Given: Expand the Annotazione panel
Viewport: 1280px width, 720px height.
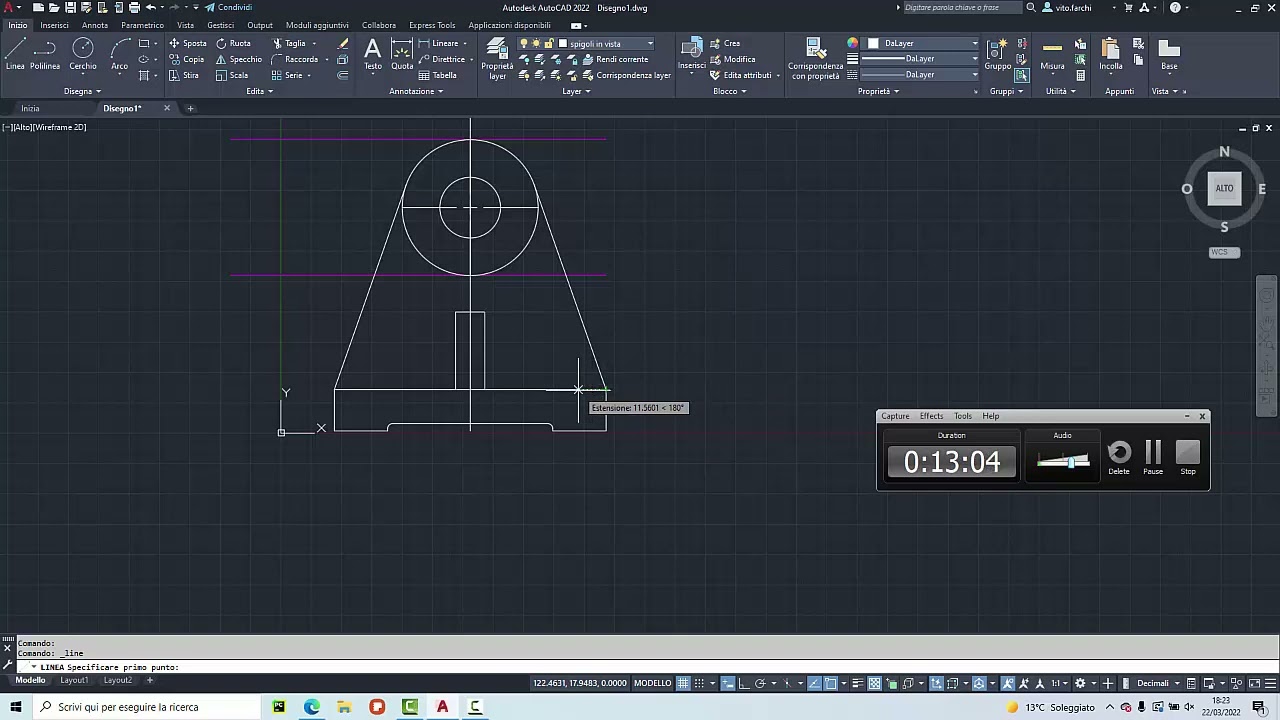Looking at the screenshot, I should [416, 91].
